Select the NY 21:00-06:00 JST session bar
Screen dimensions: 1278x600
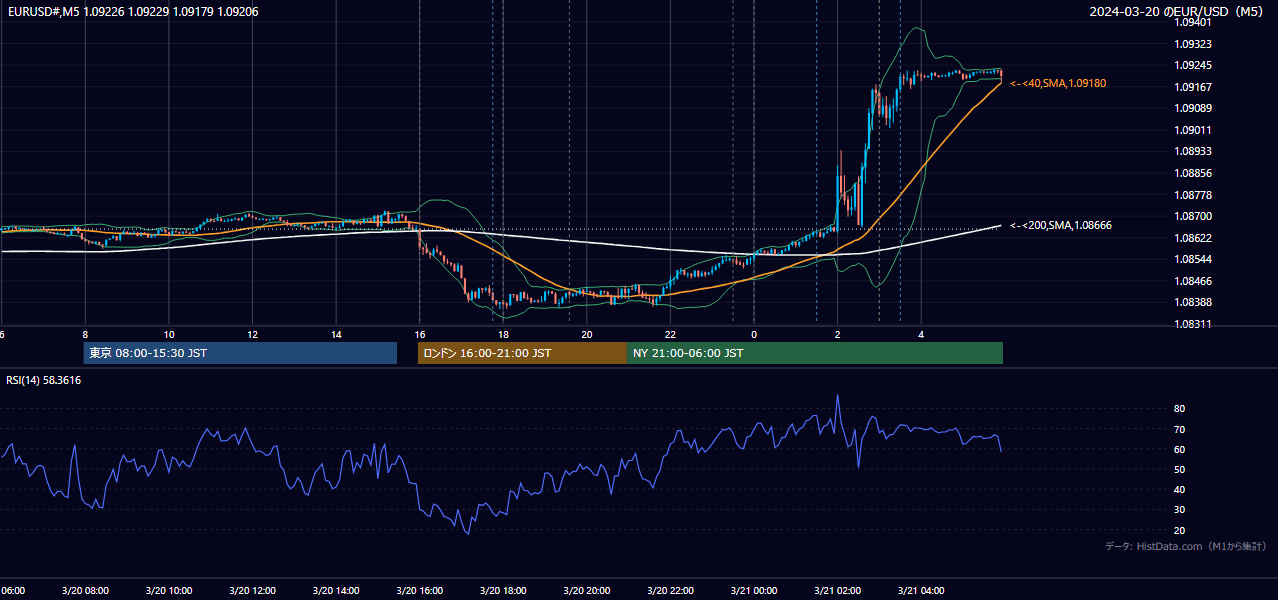815,353
